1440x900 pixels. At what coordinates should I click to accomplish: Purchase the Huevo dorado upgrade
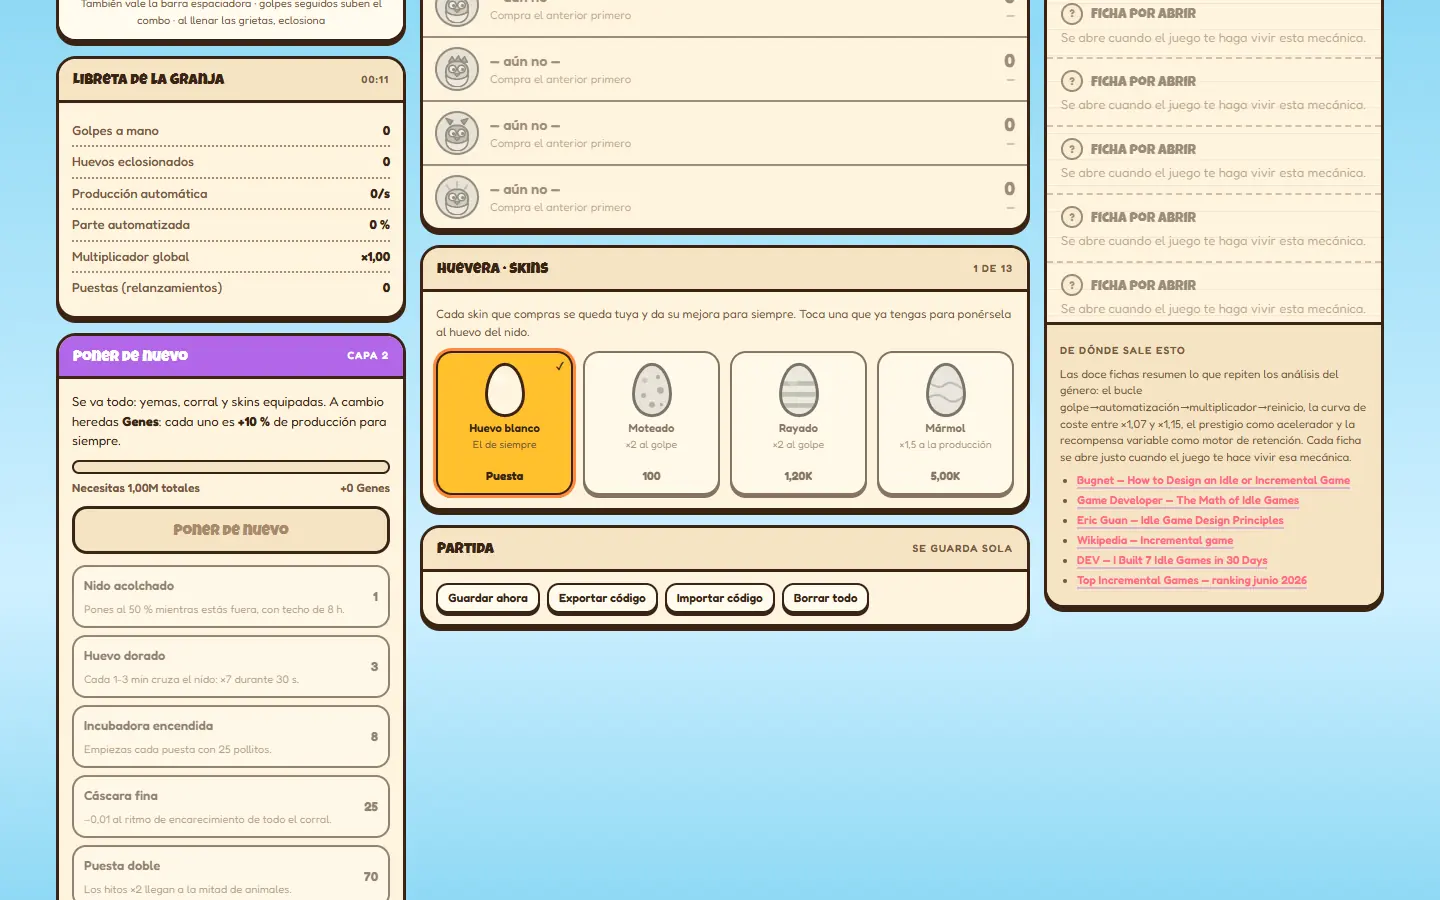click(x=231, y=667)
